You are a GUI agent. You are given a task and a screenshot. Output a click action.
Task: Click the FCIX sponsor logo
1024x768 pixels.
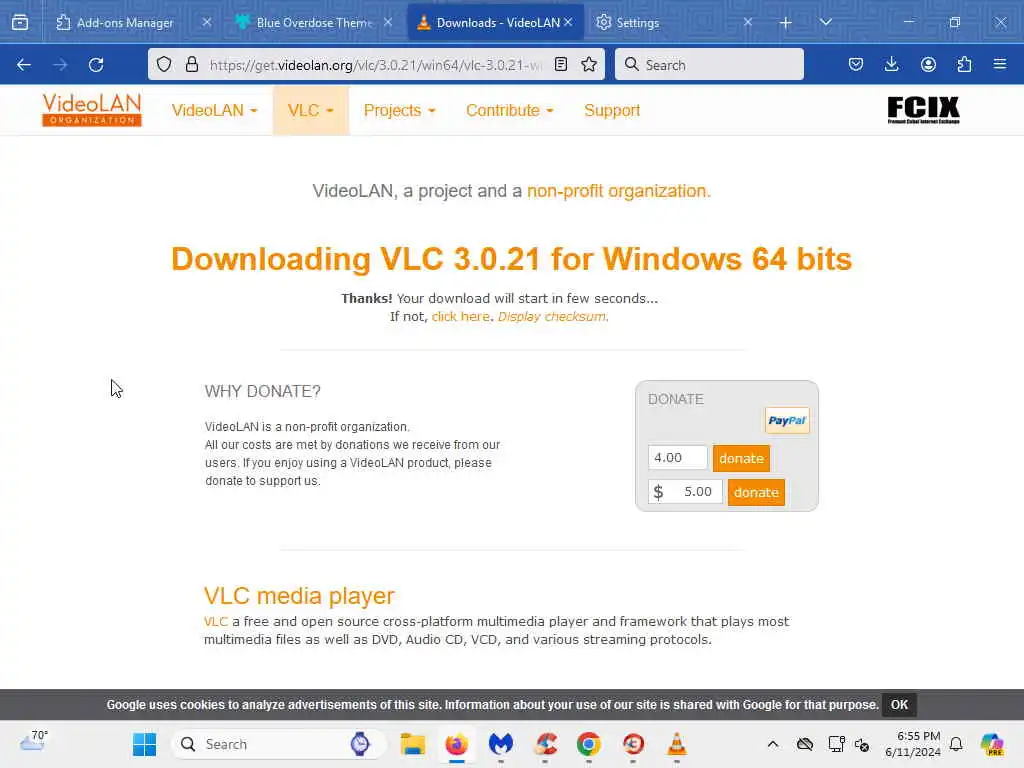(x=923, y=110)
